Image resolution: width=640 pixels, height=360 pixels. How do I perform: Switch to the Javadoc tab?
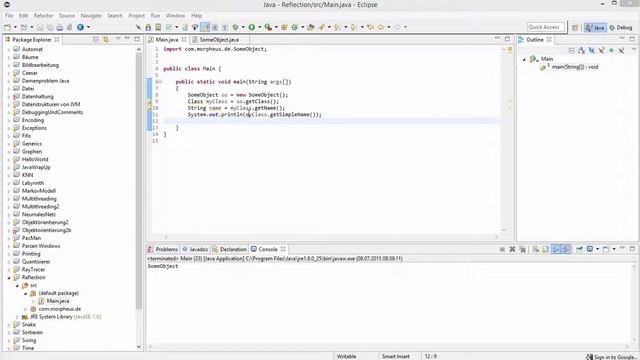tap(195, 249)
